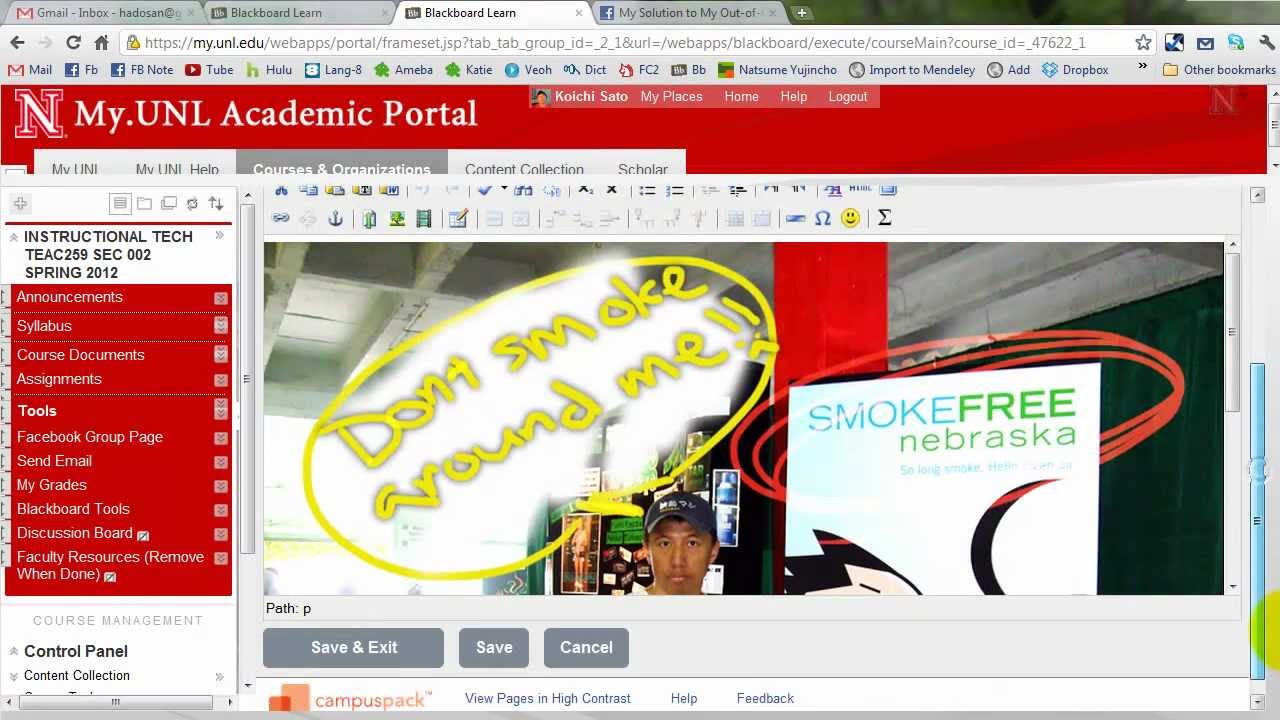
Task: Open the Omega special character picker
Action: tap(822, 218)
